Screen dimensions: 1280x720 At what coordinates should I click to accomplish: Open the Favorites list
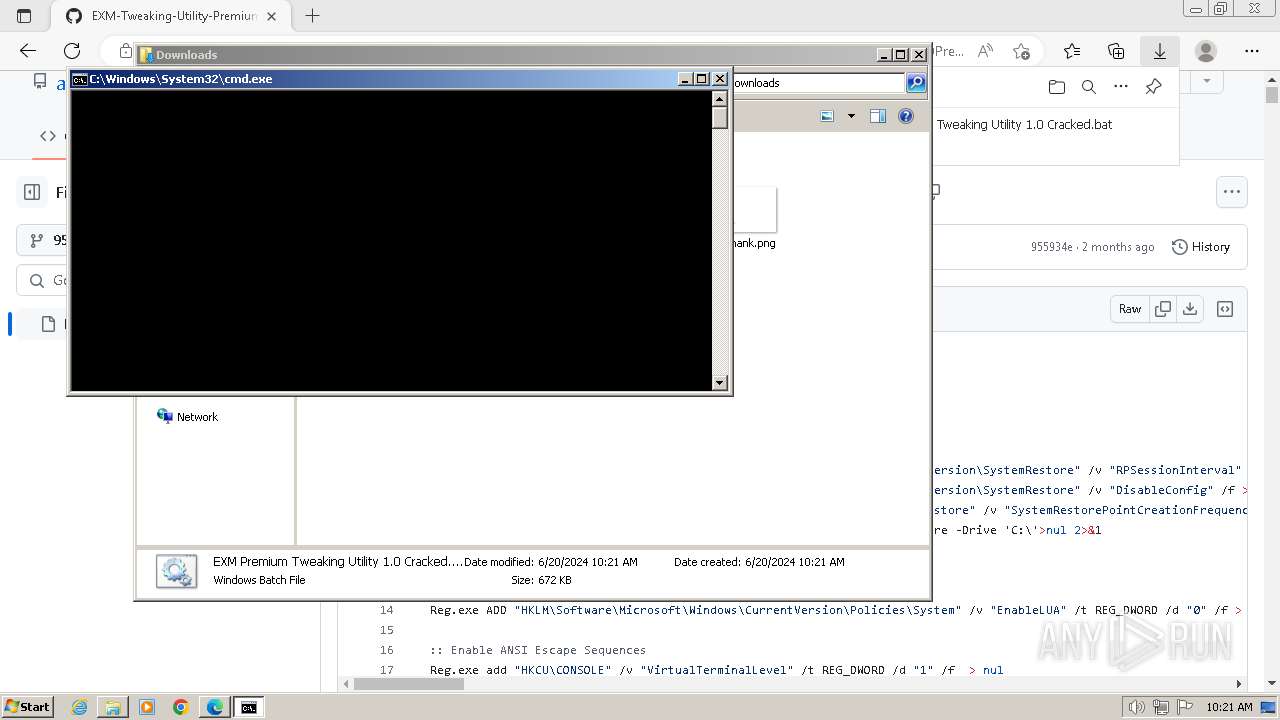pos(1072,51)
